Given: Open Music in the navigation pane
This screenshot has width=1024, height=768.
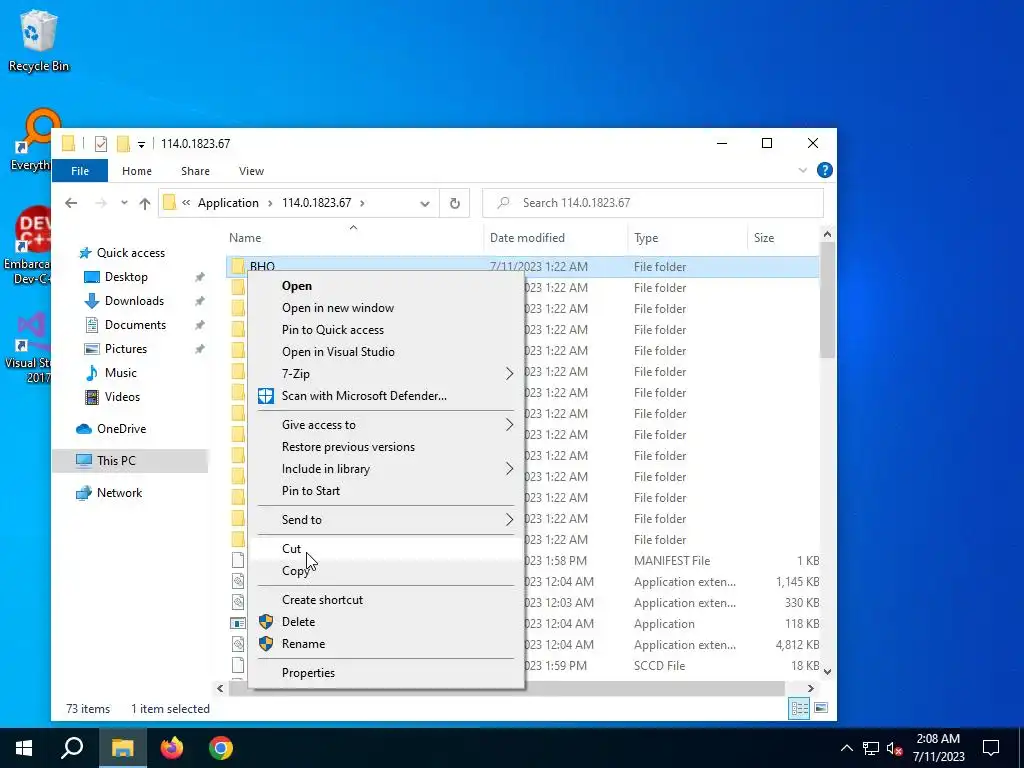Looking at the screenshot, I should click(x=120, y=373).
